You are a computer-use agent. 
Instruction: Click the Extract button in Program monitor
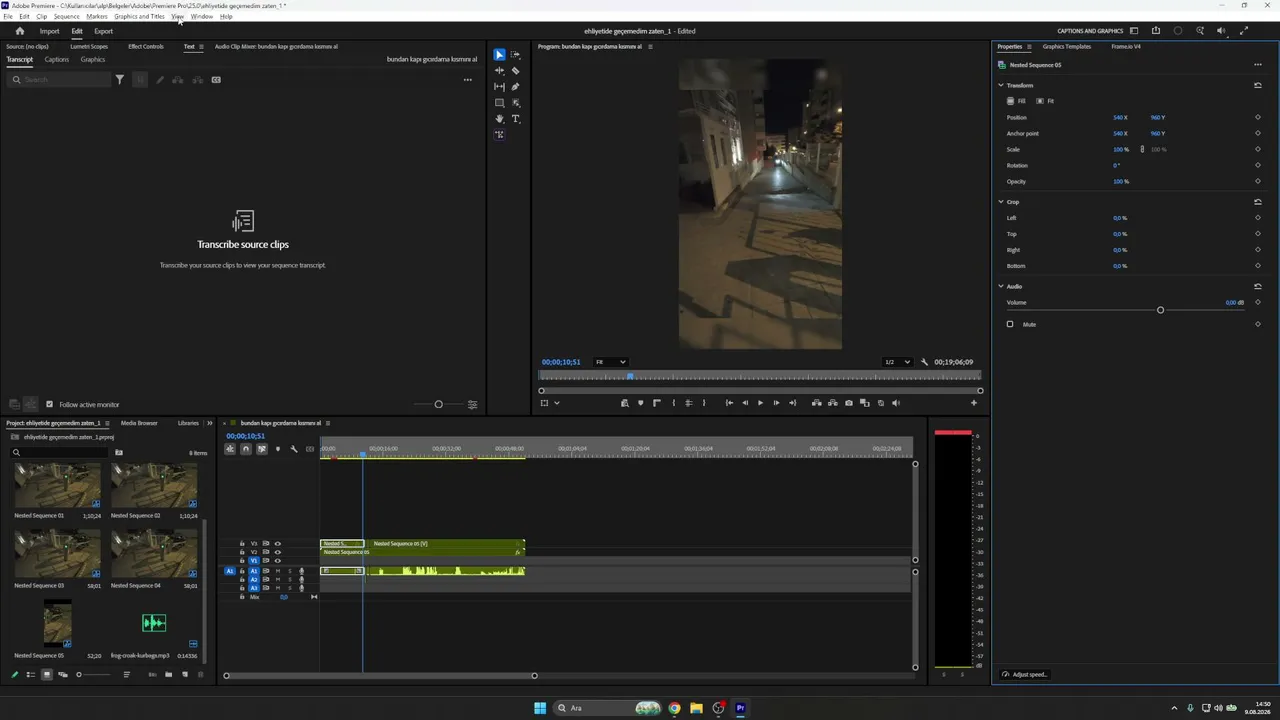(833, 403)
